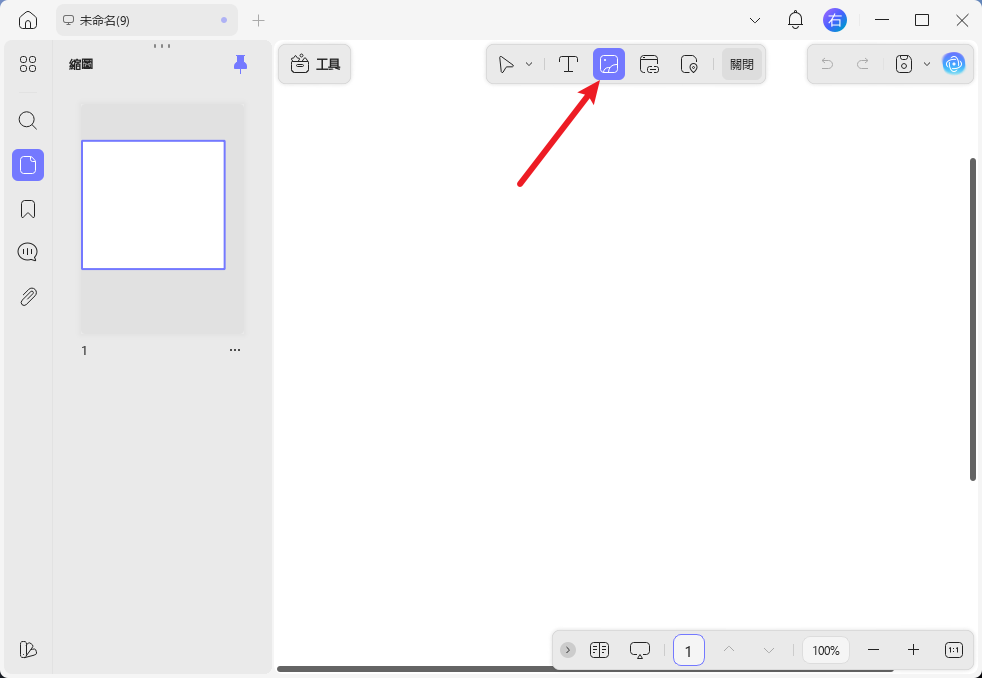Open the Comments panel in sidebar
The image size is (982, 678).
[x=28, y=252]
